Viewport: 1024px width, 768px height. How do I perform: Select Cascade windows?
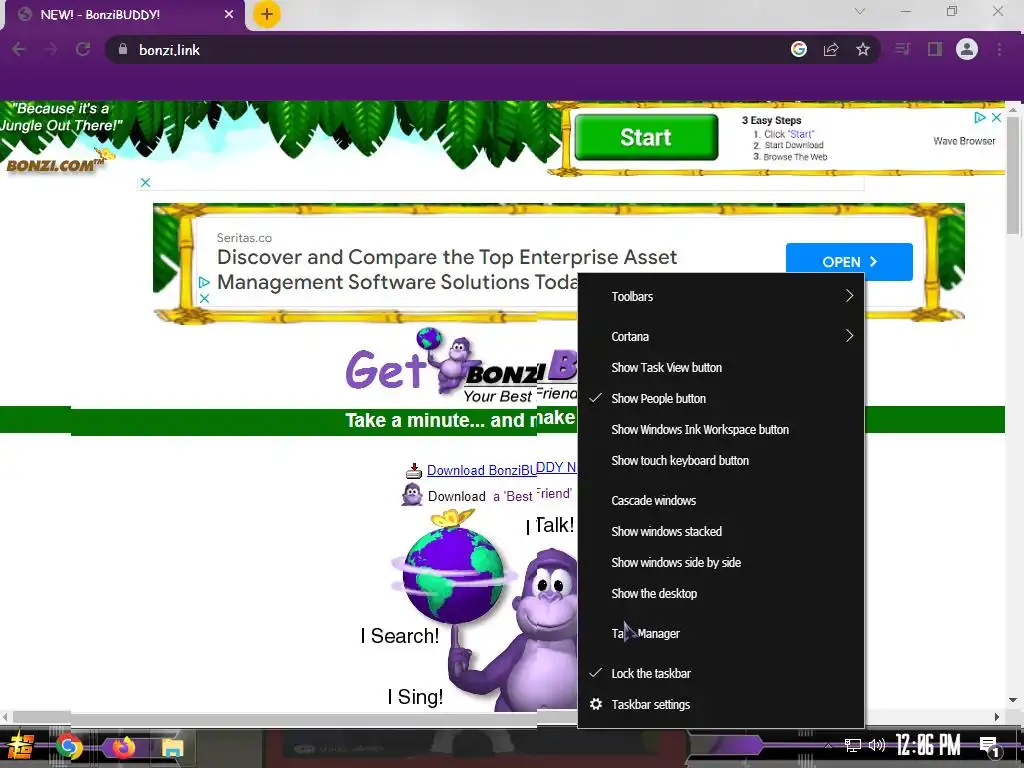(721, 501)
